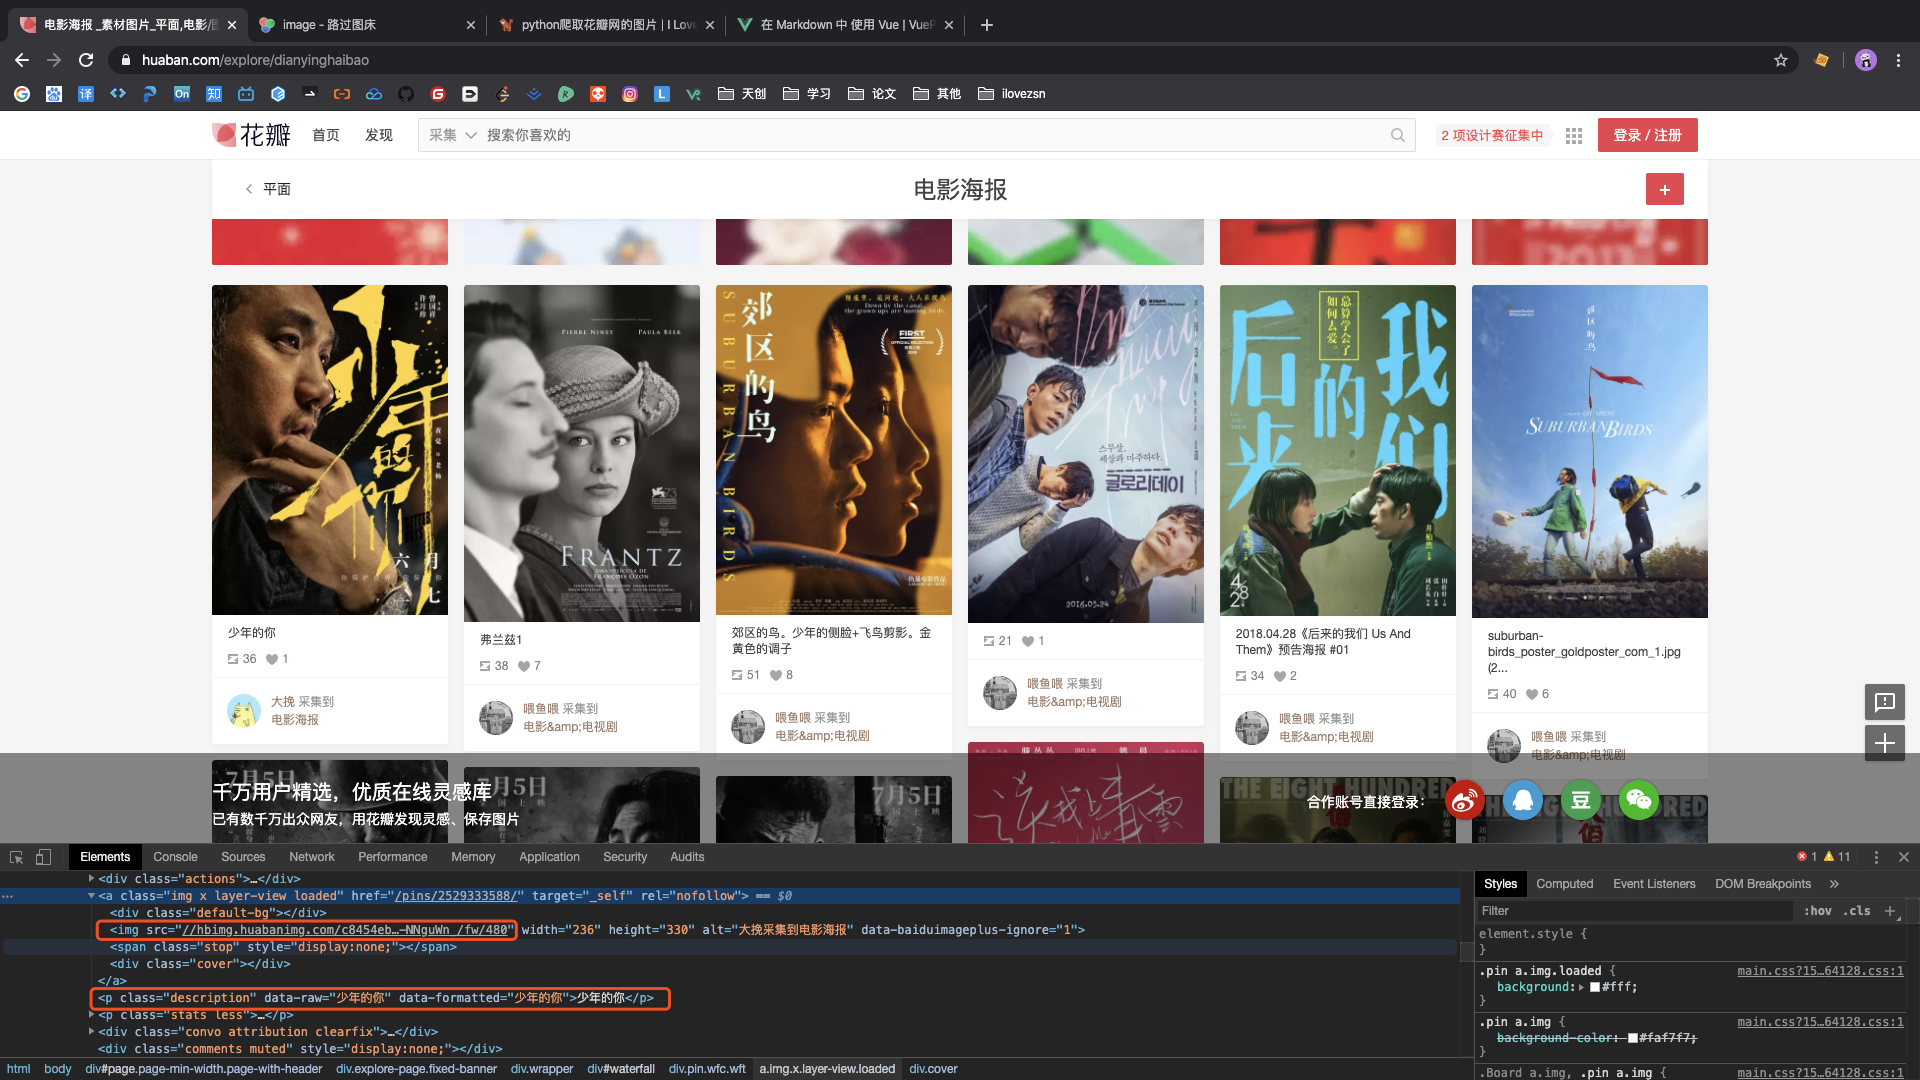Click the red plus follow button
Screen dimensions: 1920x1080
tap(1664, 190)
